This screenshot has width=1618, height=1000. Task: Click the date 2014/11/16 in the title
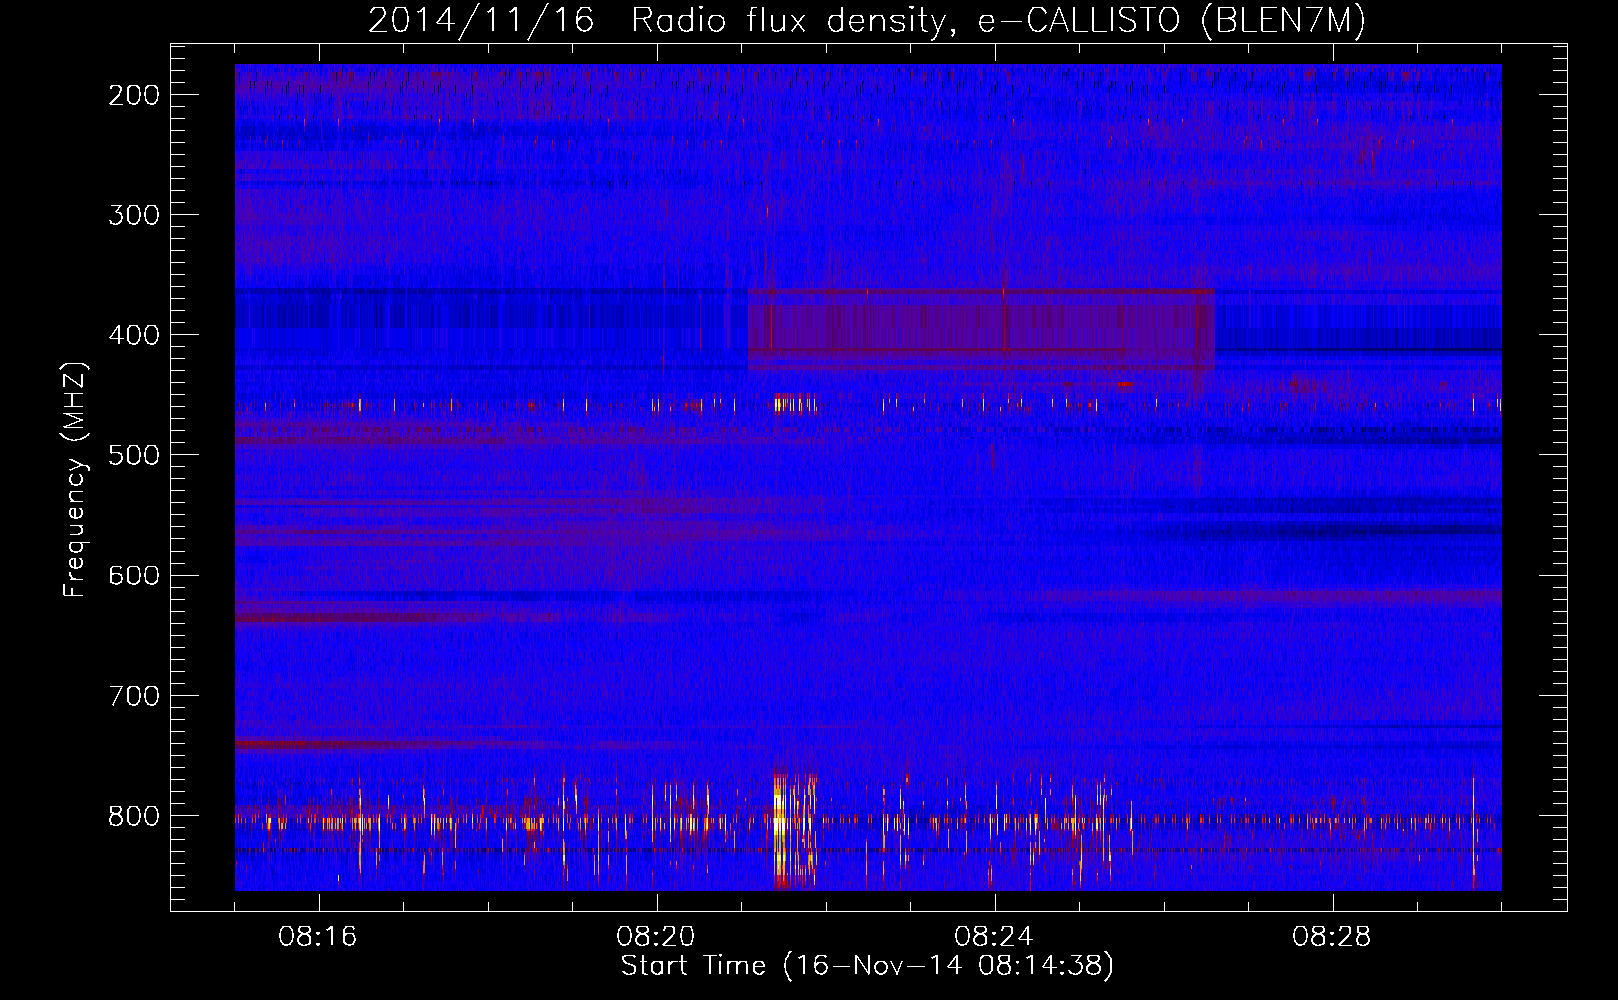coord(482,21)
